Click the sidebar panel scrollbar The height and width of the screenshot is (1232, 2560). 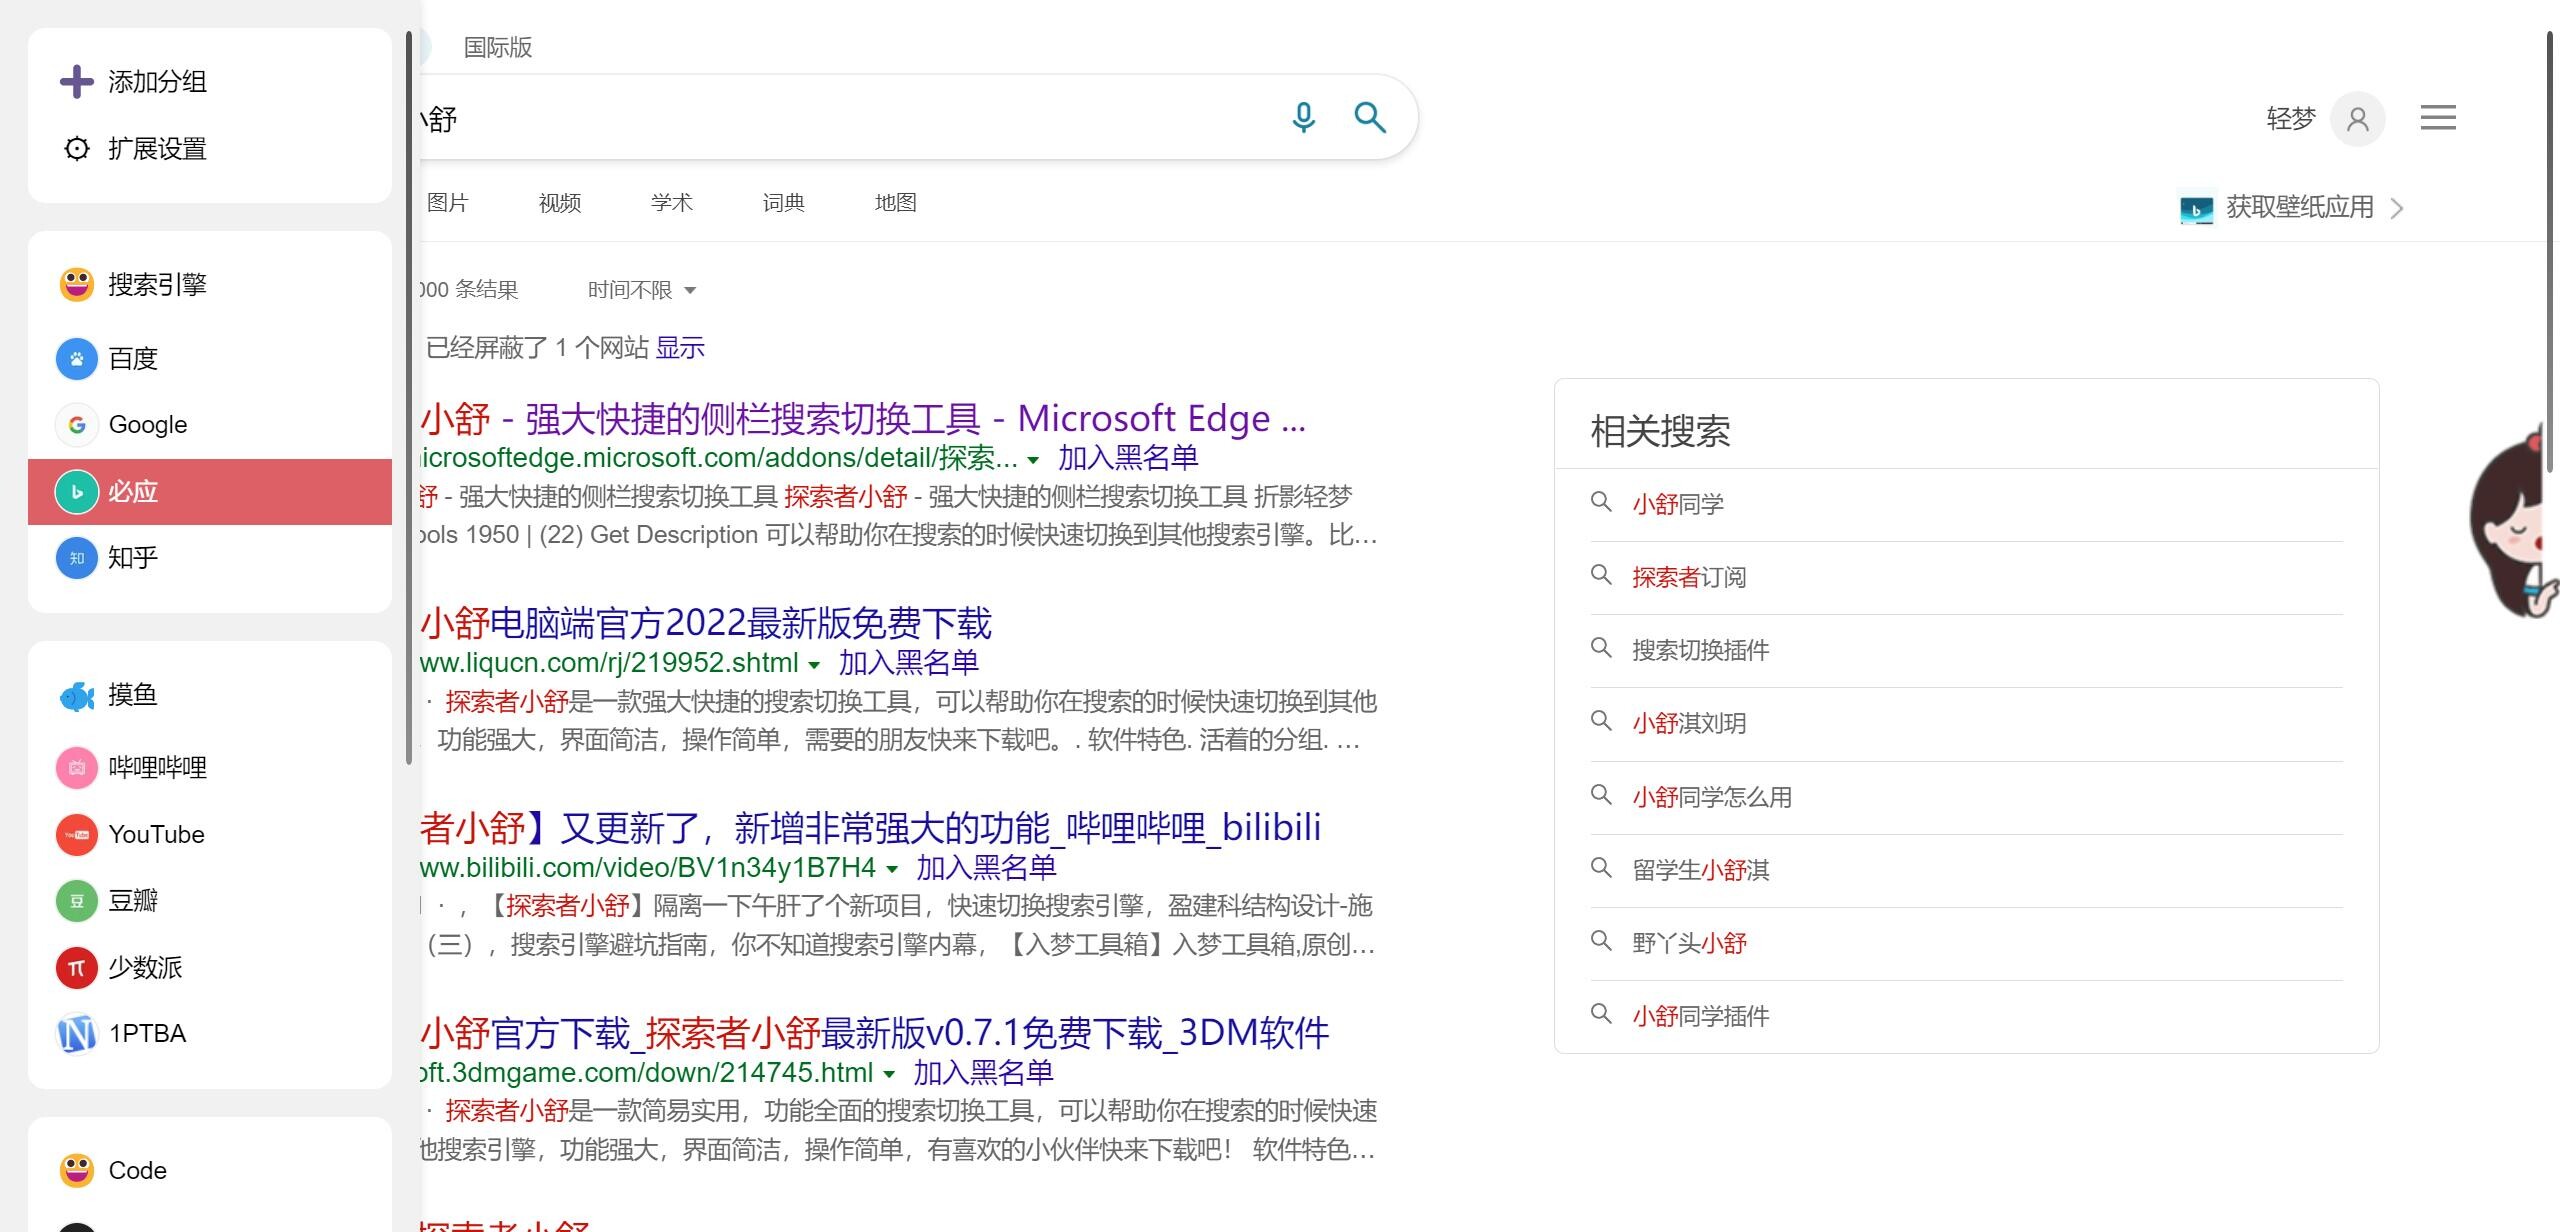[409, 398]
